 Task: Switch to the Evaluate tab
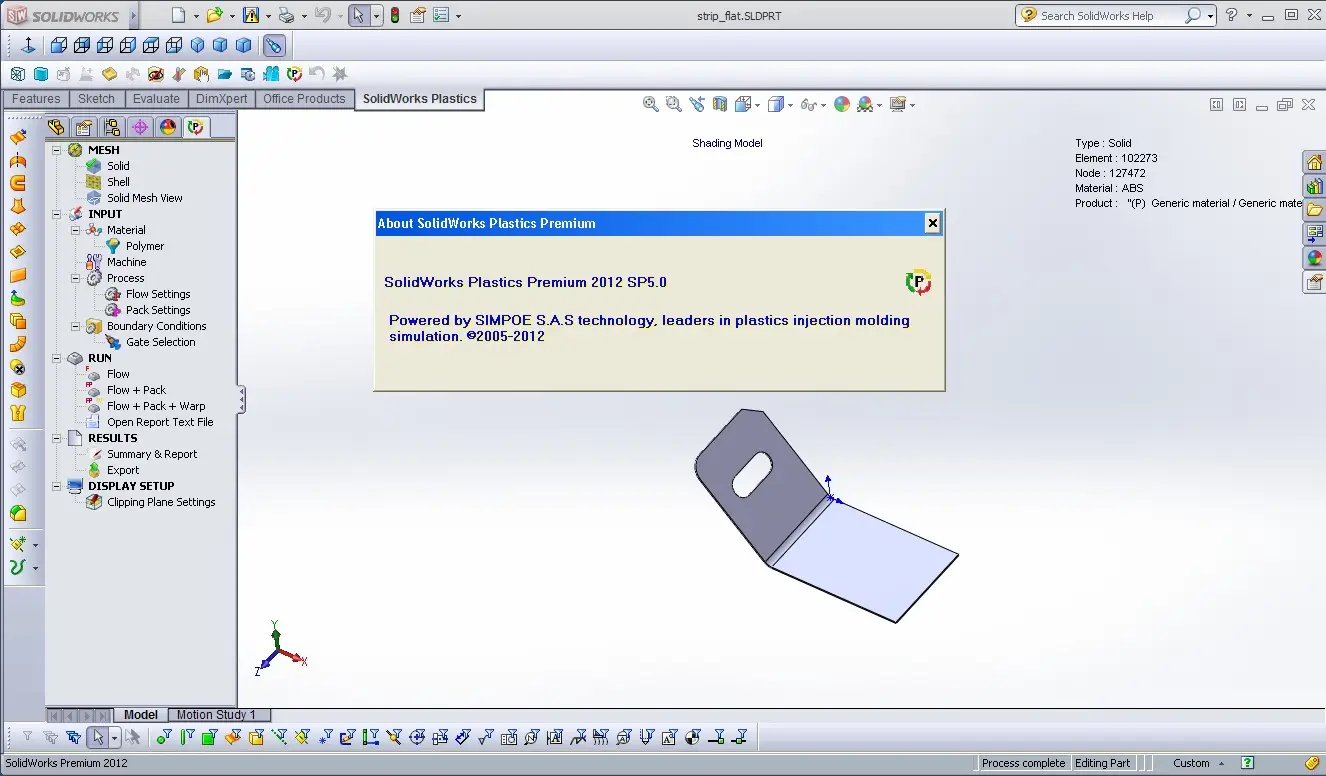(156, 99)
